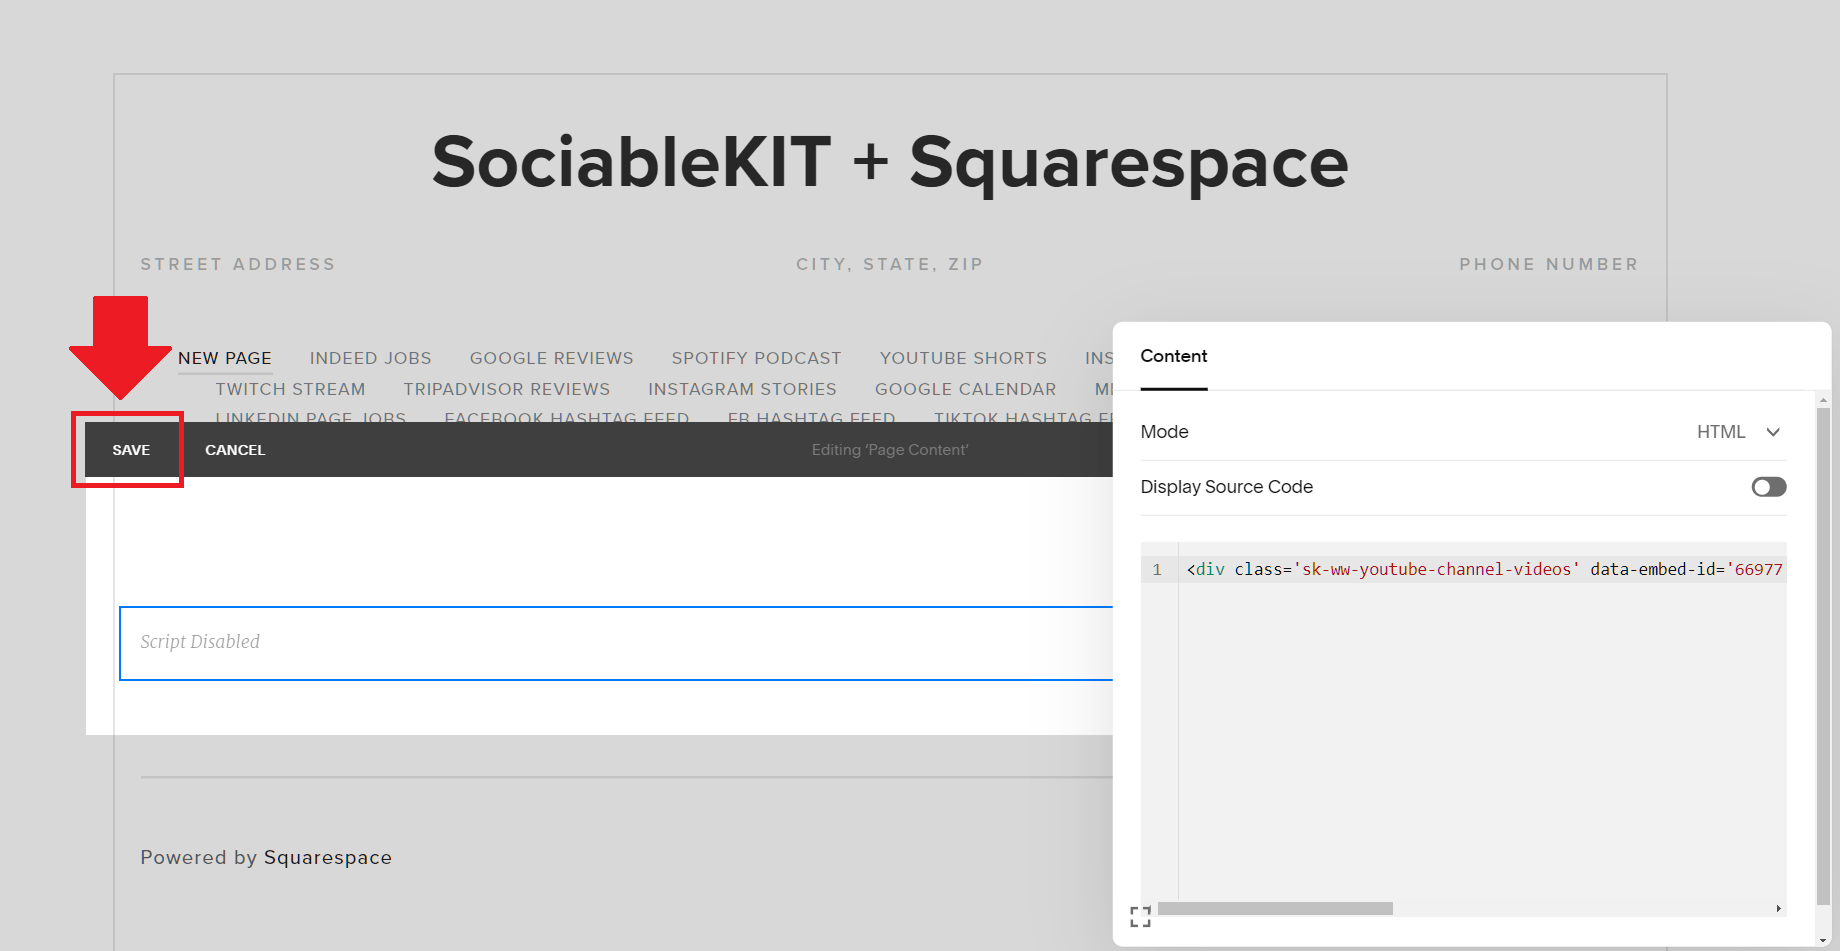
Task: Open the INSTAGRAM STORIES page
Action: point(743,389)
